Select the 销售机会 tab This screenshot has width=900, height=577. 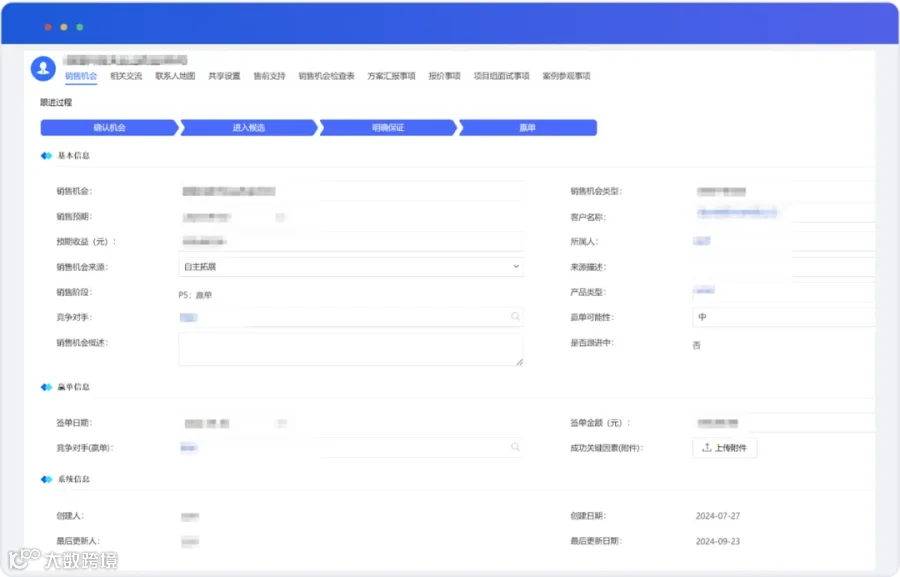(x=81, y=76)
